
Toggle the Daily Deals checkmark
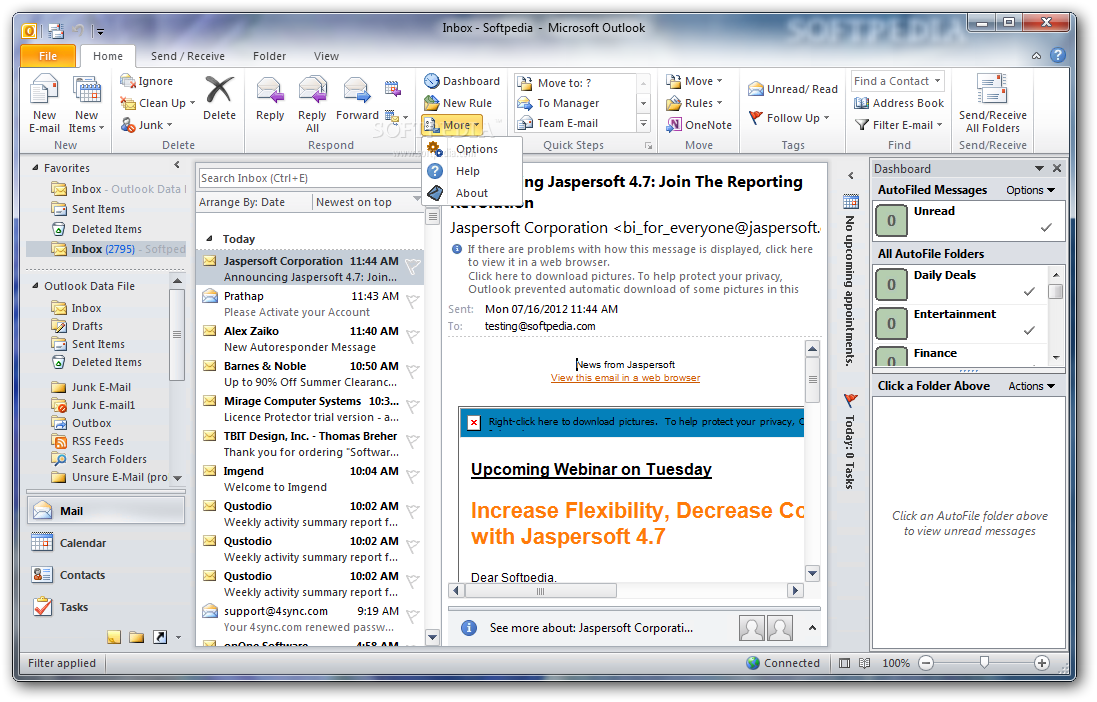(1029, 291)
